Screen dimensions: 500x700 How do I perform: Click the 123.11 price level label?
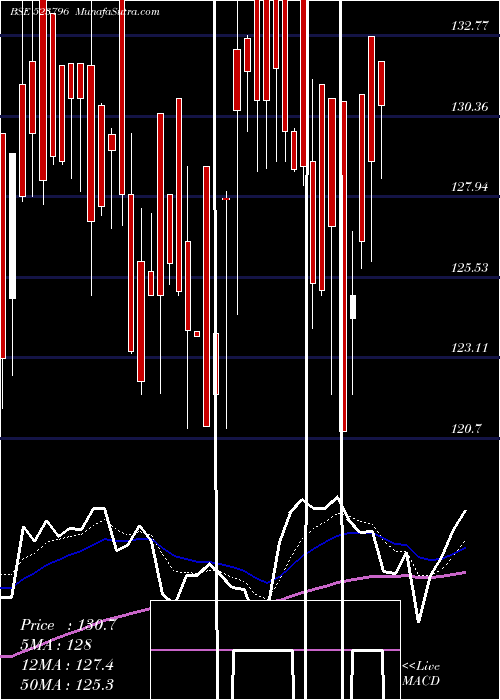[x=470, y=348]
